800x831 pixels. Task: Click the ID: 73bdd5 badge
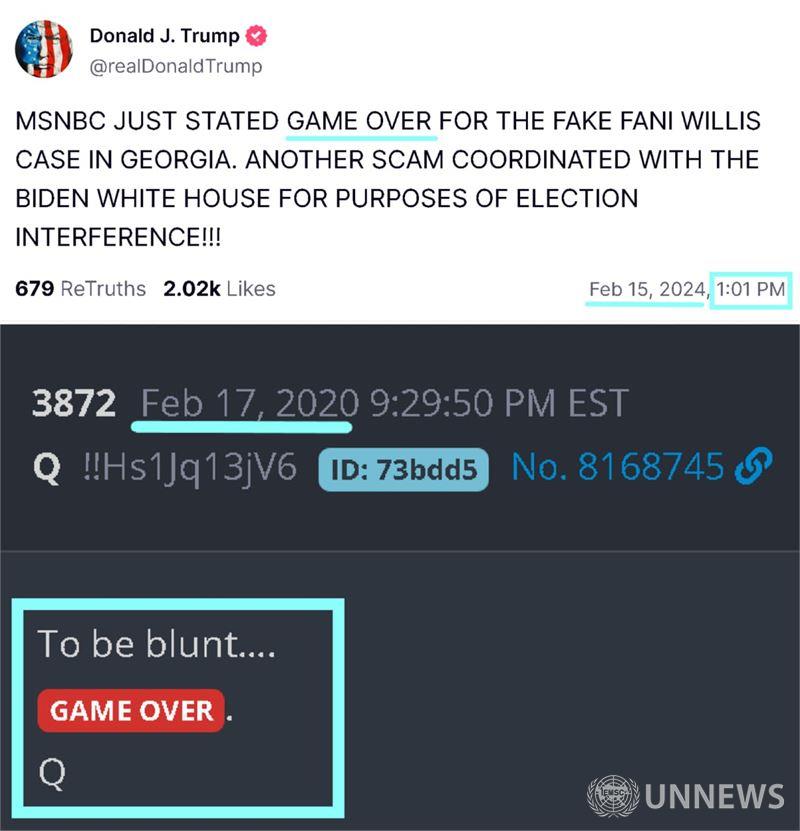click(x=403, y=470)
